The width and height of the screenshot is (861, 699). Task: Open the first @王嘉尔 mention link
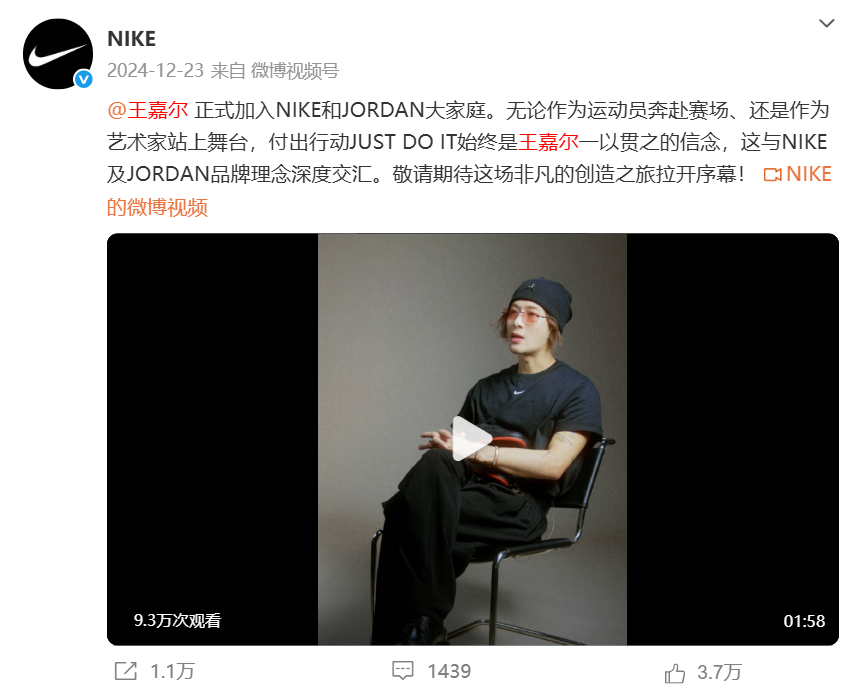[x=148, y=110]
